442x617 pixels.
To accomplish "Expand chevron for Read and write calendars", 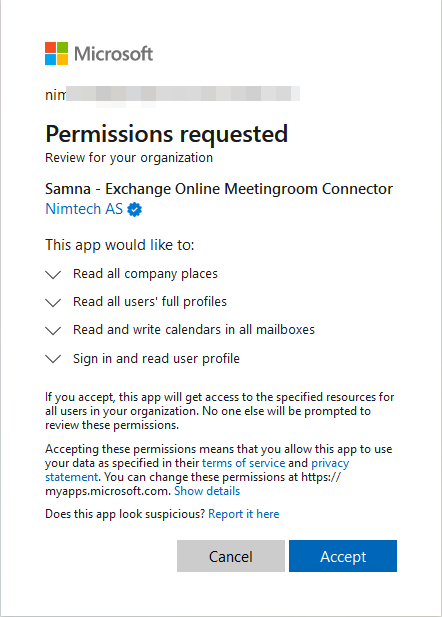I will click(53, 330).
